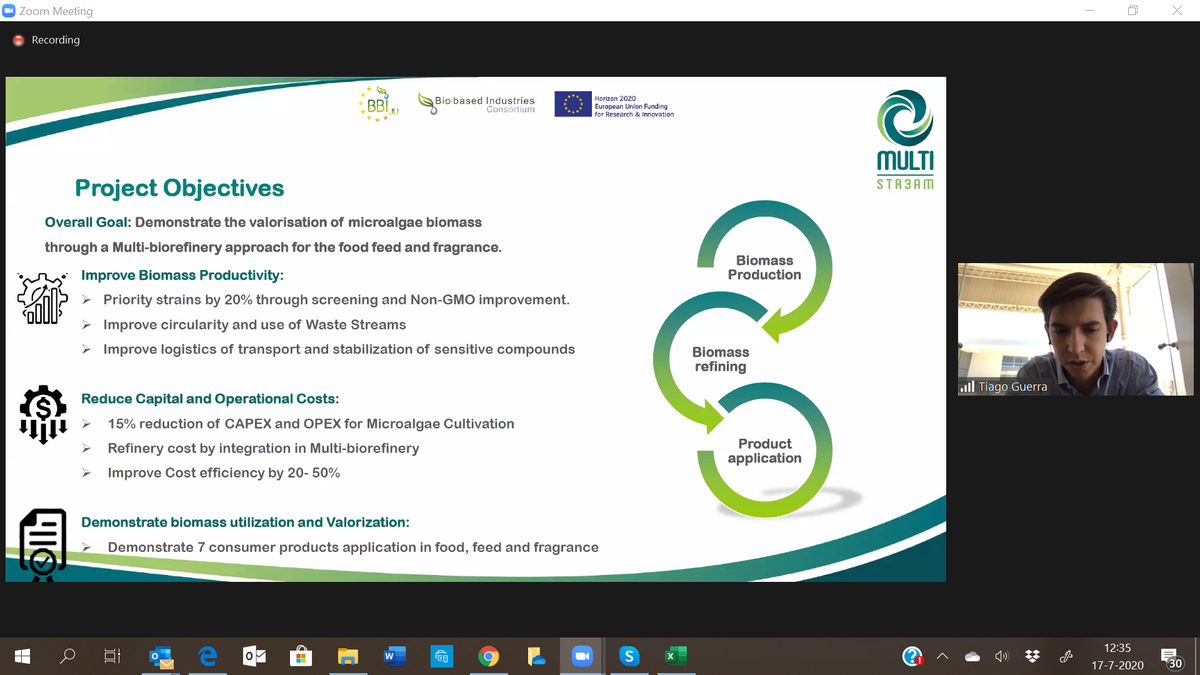
Task: Open the Windows Start menu
Action: (23, 656)
